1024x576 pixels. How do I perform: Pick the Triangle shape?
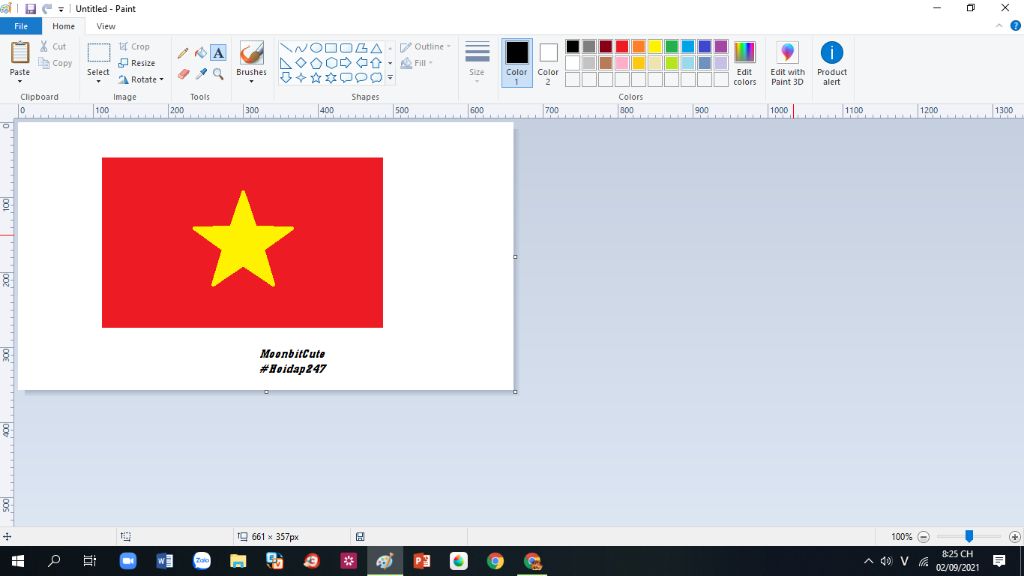coord(376,48)
